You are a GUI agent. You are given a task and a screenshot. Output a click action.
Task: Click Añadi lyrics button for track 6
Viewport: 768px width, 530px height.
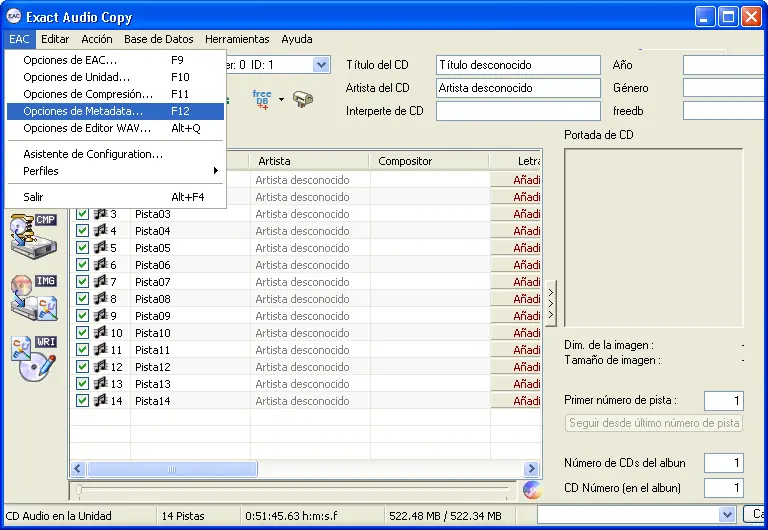point(516,265)
